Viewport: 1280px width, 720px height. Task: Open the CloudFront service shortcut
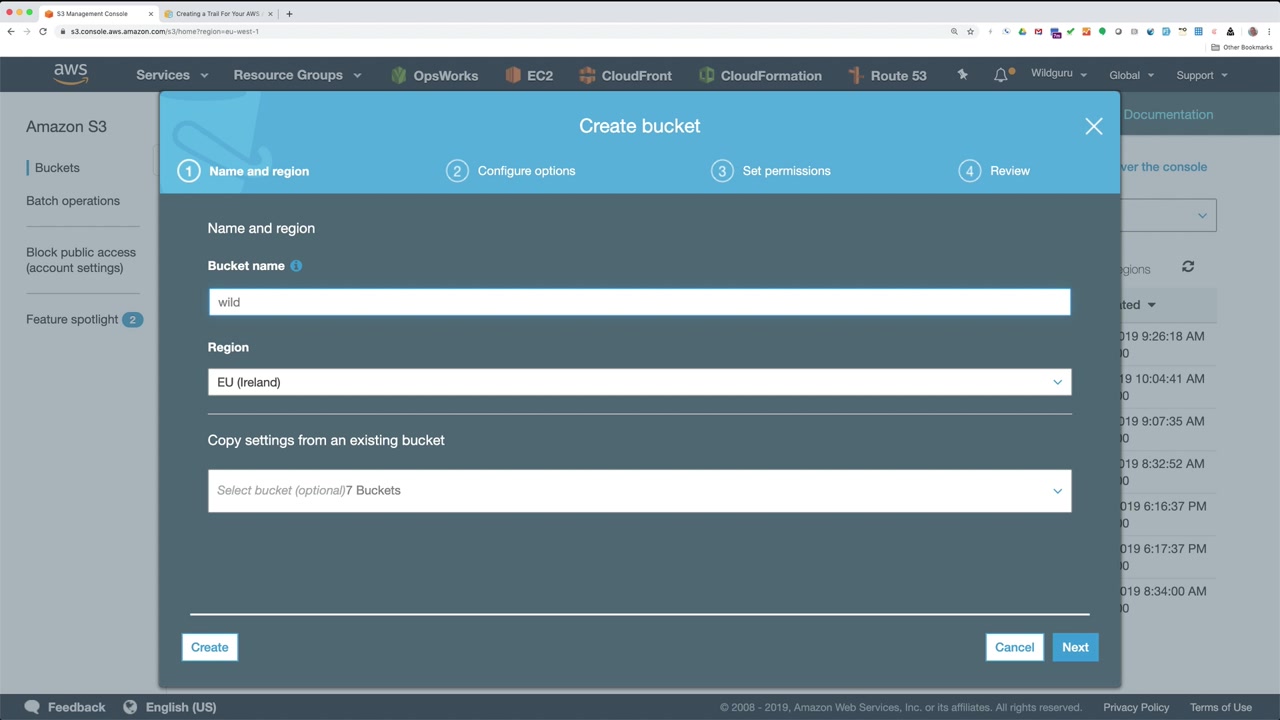(625, 75)
